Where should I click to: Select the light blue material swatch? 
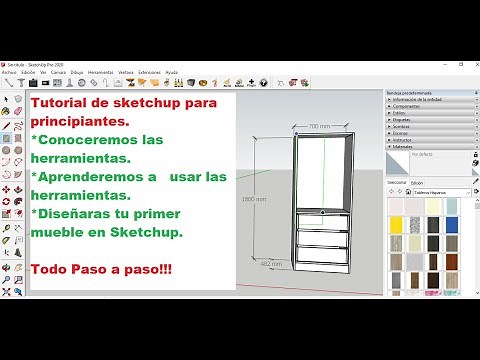(452, 206)
